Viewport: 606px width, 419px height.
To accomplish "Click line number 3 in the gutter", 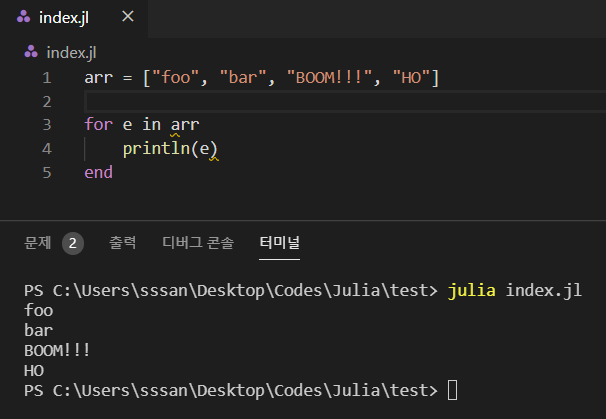I will coord(47,125).
